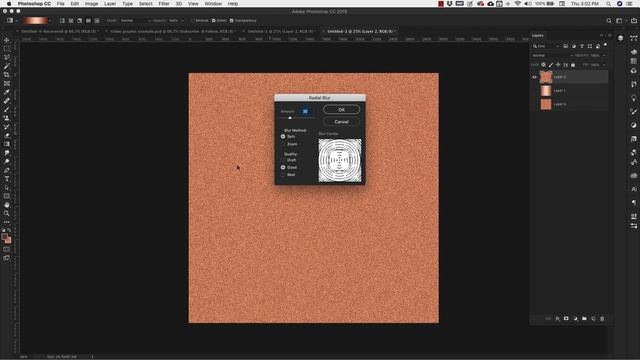Select the Path Selection tool

click(7, 188)
